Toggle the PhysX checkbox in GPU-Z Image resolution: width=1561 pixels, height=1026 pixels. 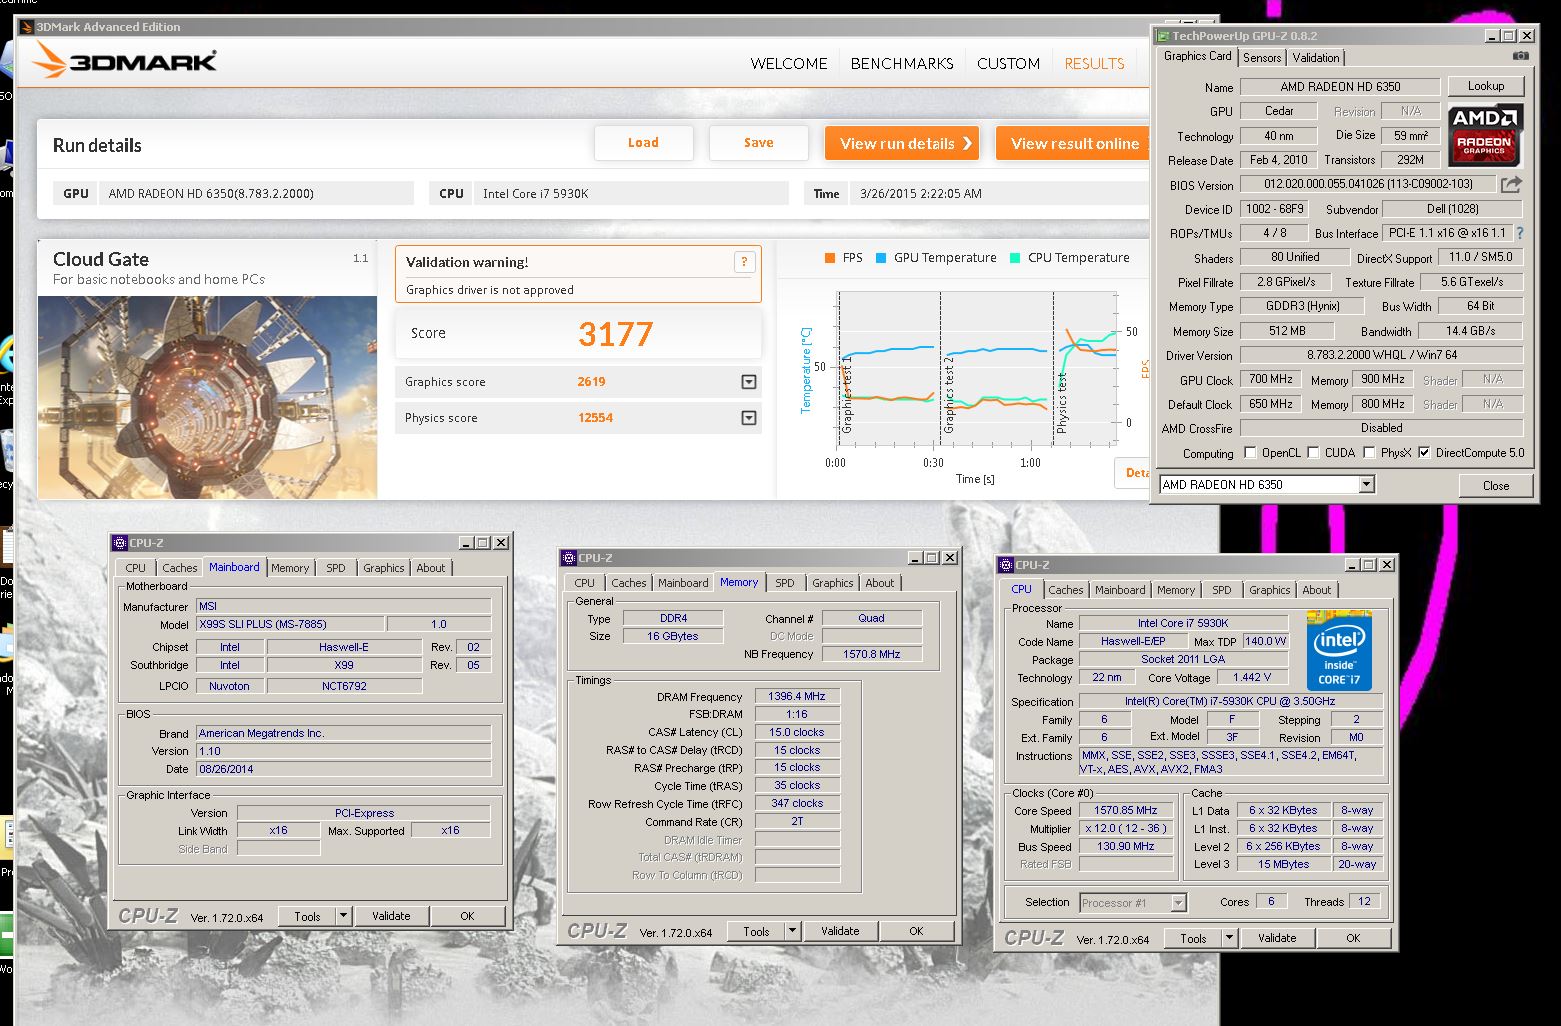coord(1369,453)
